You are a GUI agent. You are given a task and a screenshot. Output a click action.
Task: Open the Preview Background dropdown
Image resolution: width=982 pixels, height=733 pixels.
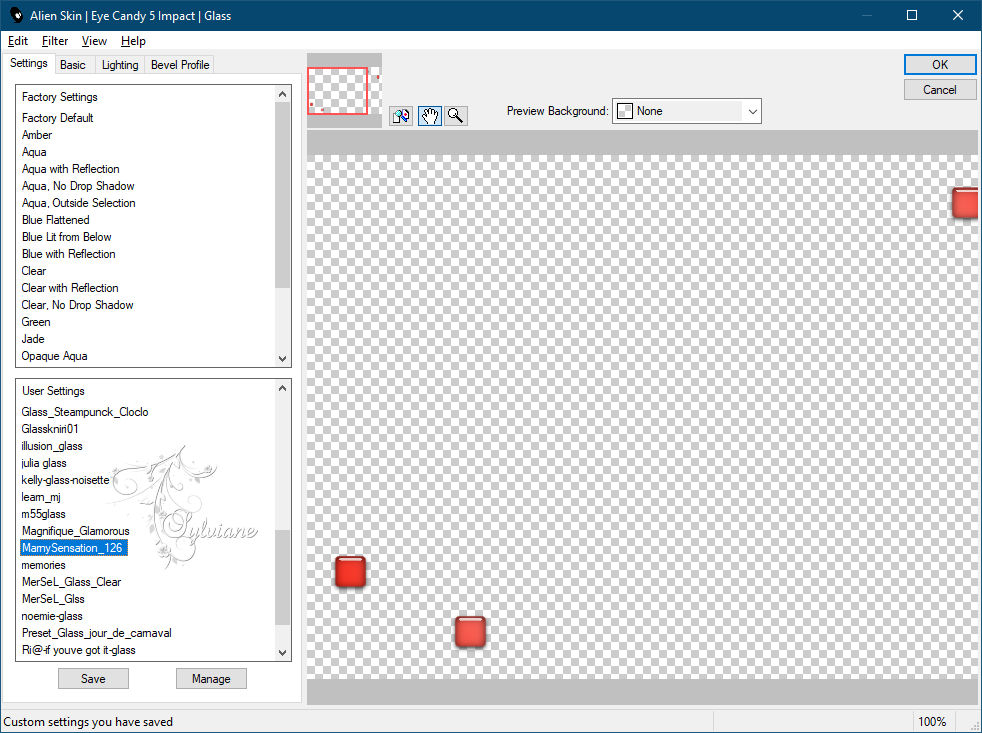click(x=686, y=111)
